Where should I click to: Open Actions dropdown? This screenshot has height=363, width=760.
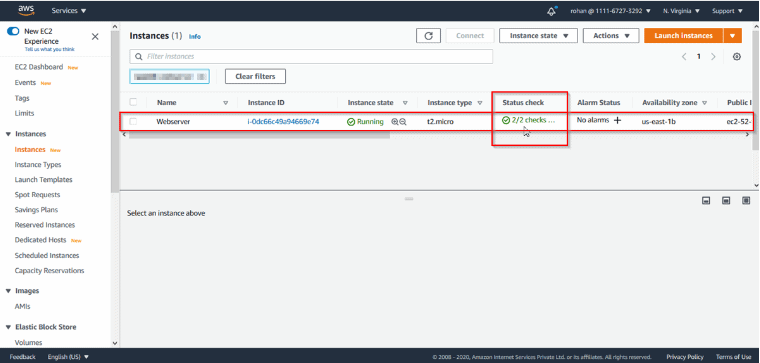pyautogui.click(x=611, y=35)
